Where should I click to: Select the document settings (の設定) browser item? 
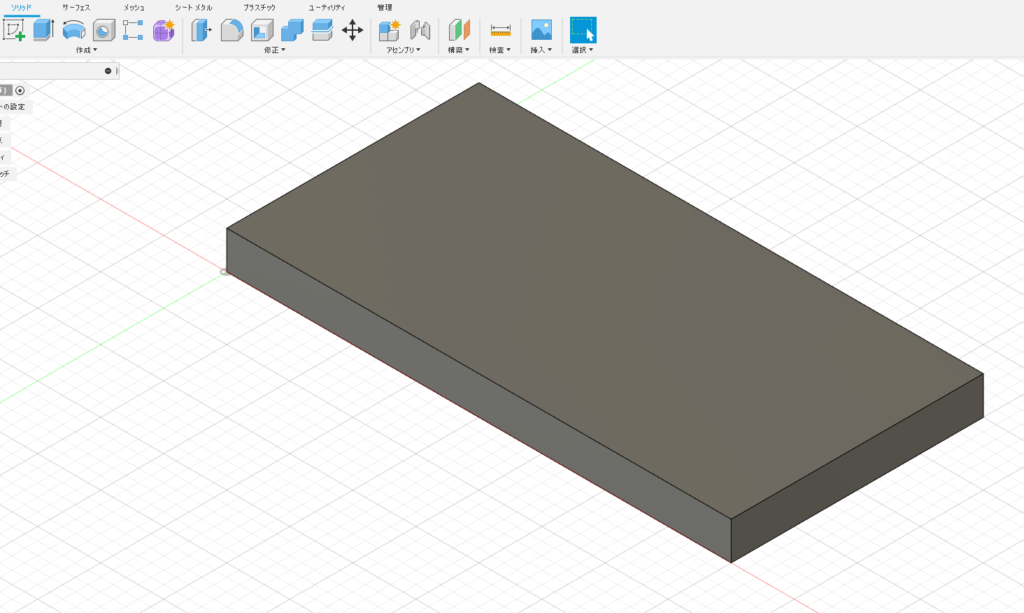pyautogui.click(x=13, y=107)
